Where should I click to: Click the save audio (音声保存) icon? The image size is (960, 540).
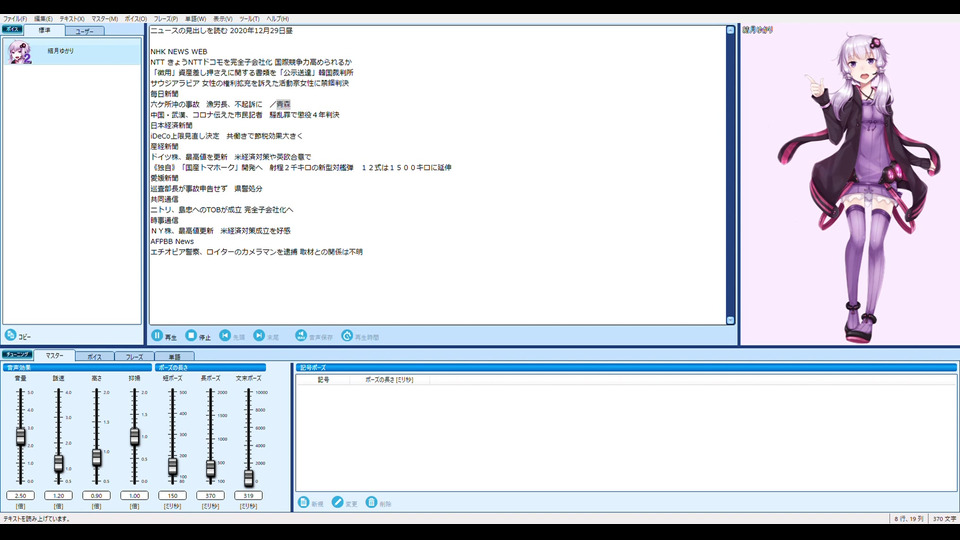[301, 336]
